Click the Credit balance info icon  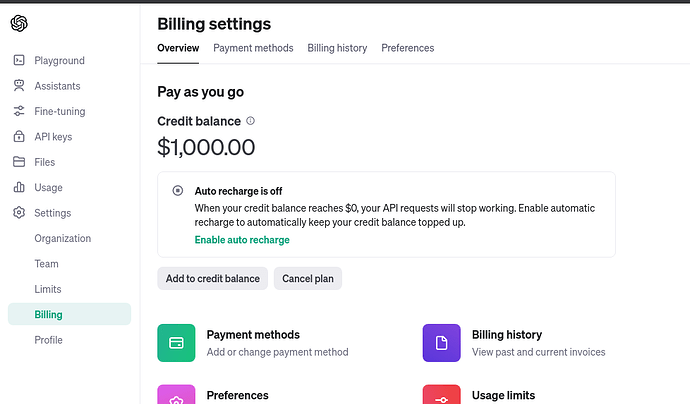tap(250, 121)
